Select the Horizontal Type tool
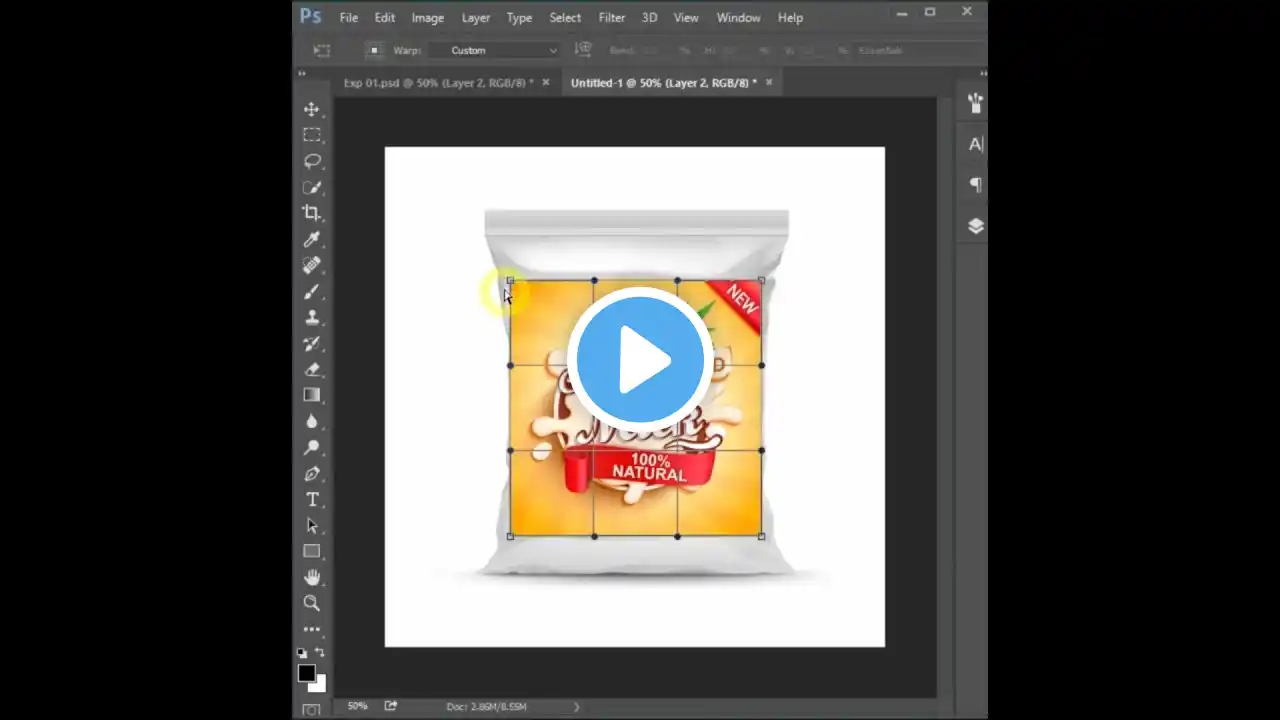1280x720 pixels. click(x=312, y=499)
